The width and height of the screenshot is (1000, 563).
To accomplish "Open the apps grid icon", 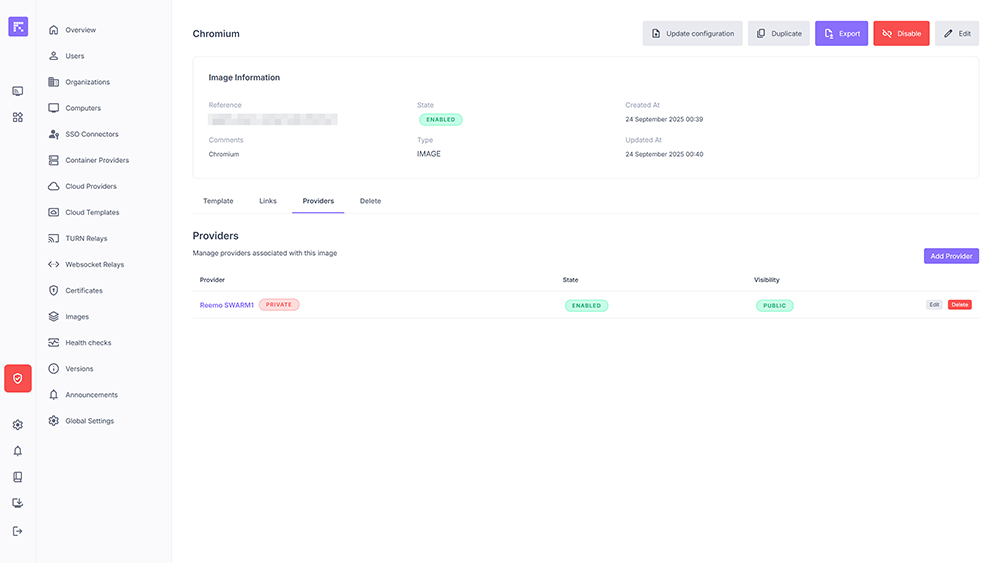I will 18,117.
